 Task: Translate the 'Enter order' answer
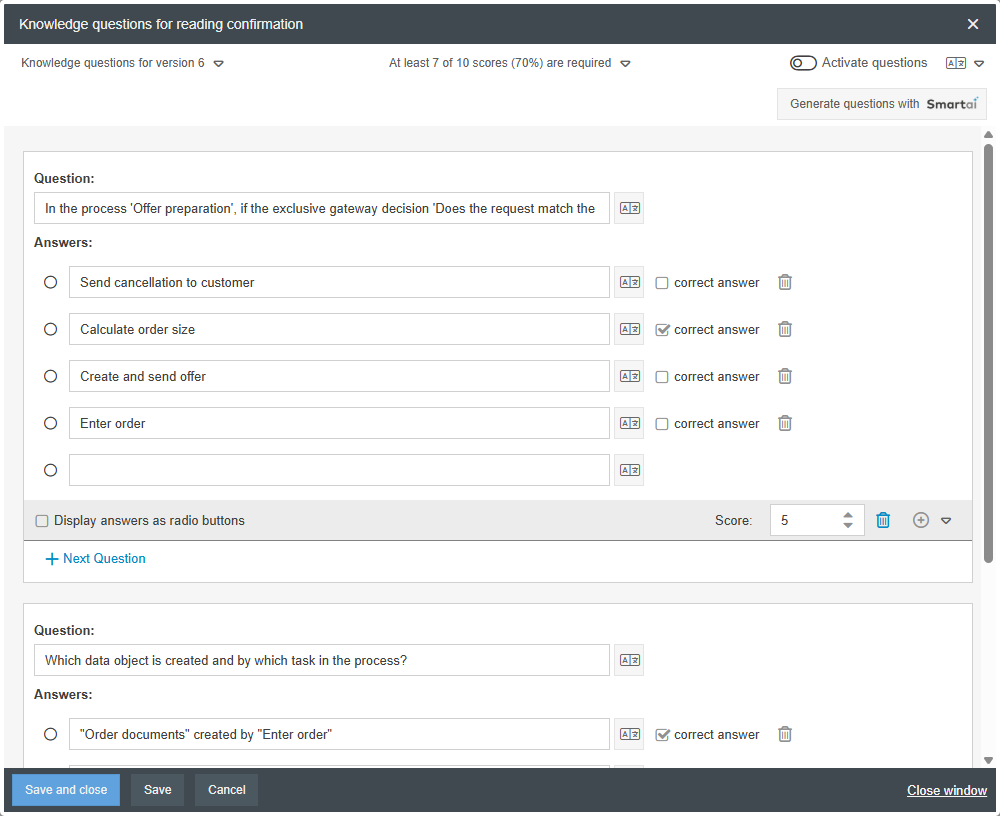[x=629, y=423]
